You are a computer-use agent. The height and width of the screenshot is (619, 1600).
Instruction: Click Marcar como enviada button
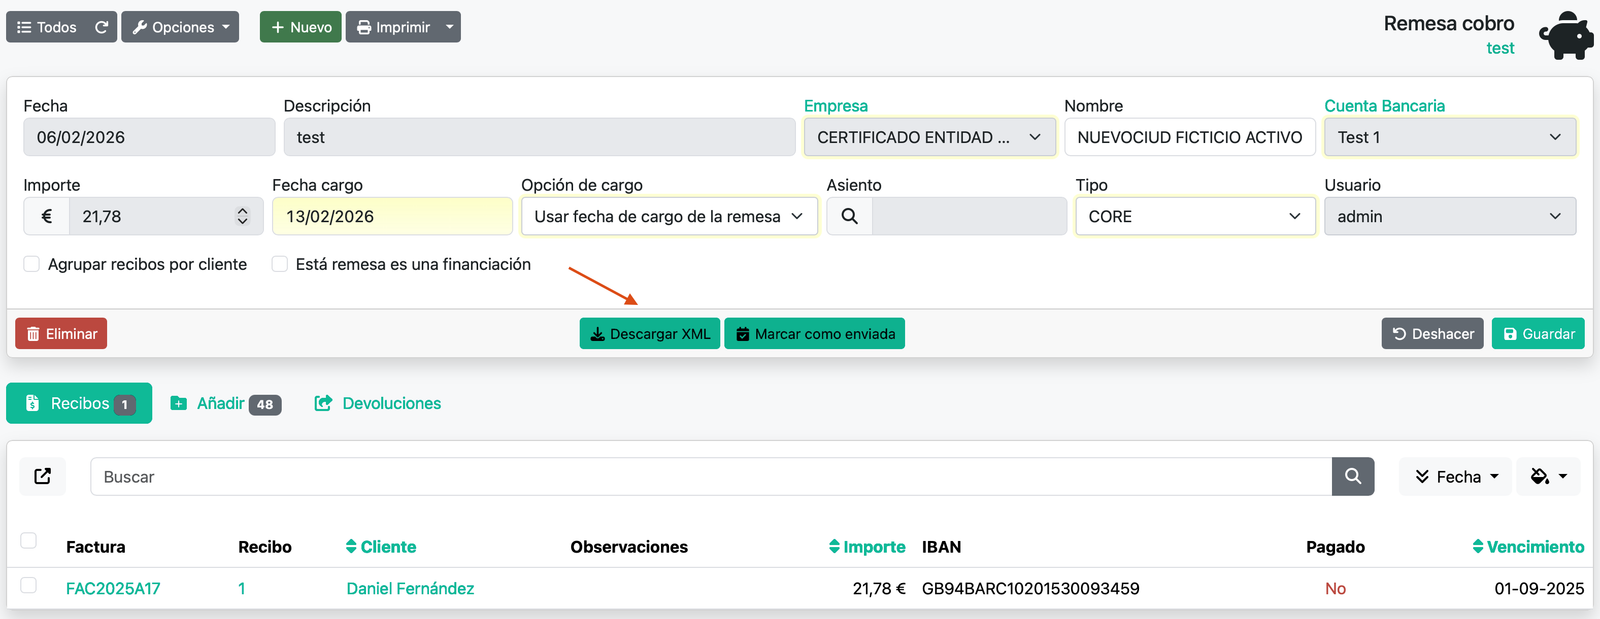point(814,334)
